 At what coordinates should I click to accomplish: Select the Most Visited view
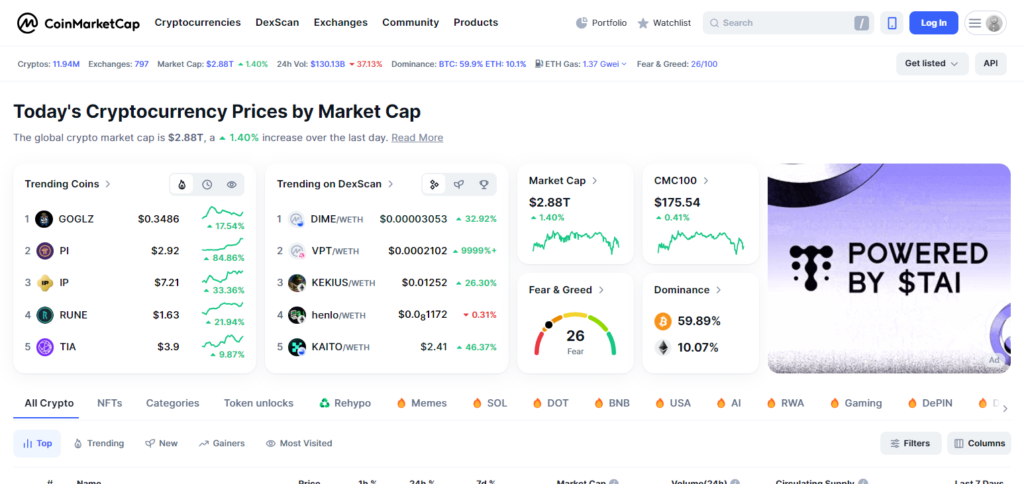[x=298, y=443]
